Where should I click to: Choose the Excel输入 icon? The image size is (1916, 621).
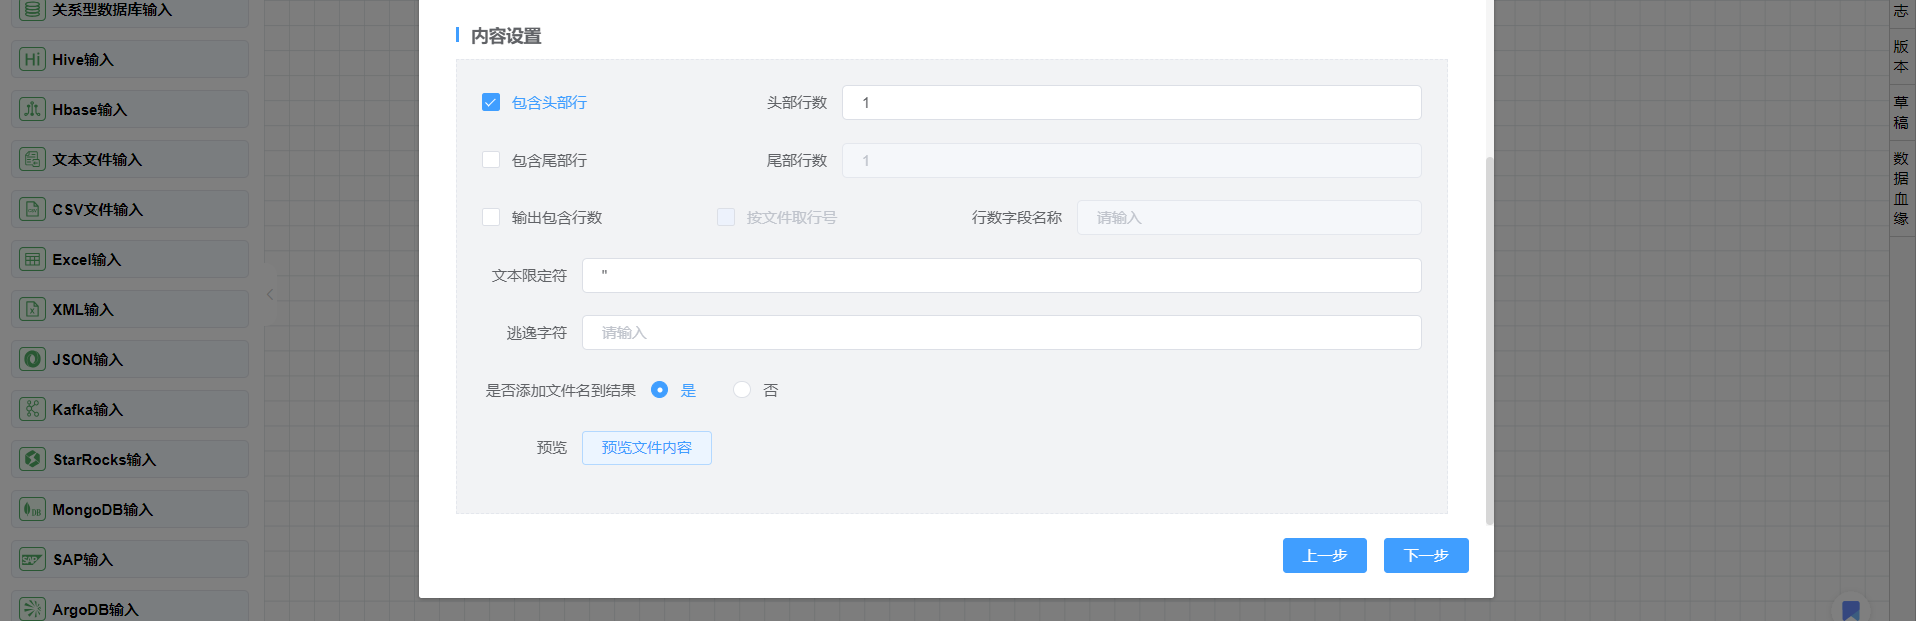(x=32, y=259)
